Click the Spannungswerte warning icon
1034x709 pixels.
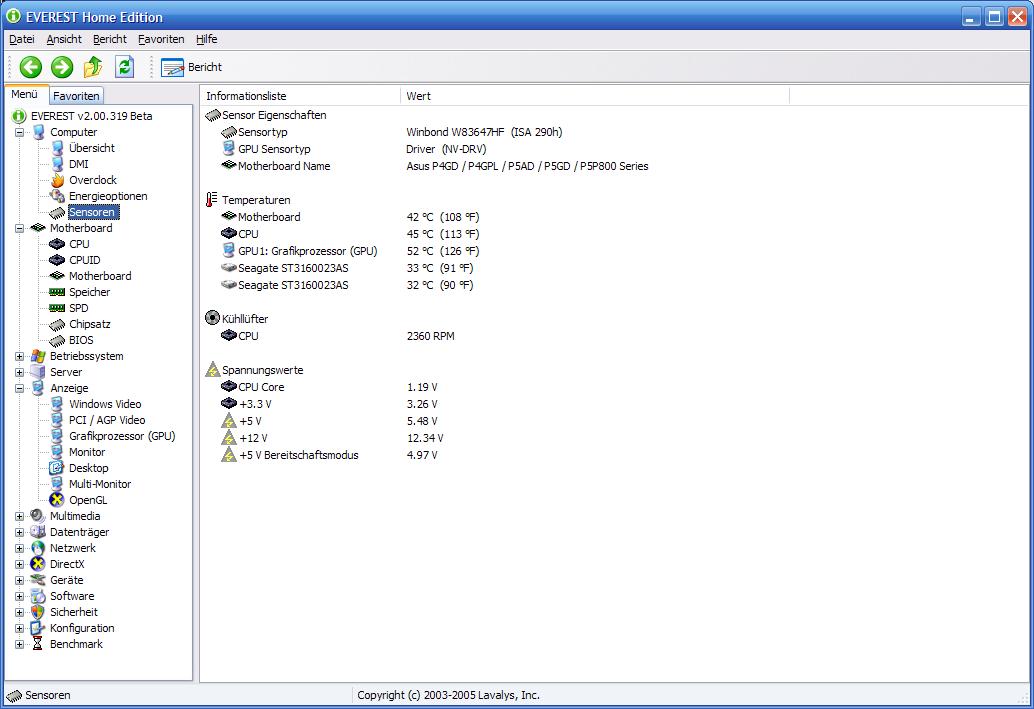(x=212, y=369)
